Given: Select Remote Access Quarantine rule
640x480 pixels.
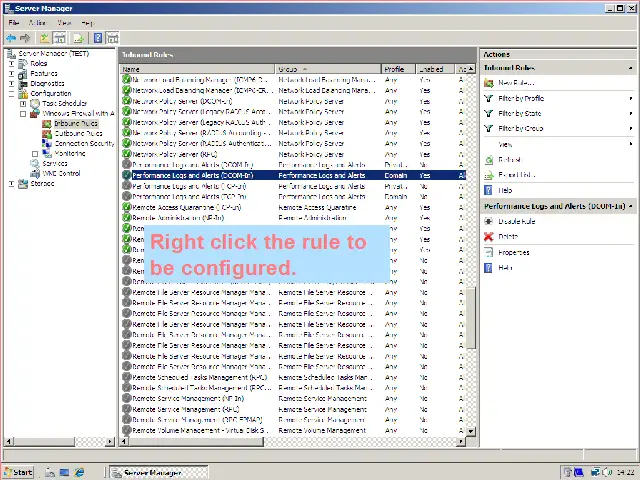Looking at the screenshot, I should (293, 207).
